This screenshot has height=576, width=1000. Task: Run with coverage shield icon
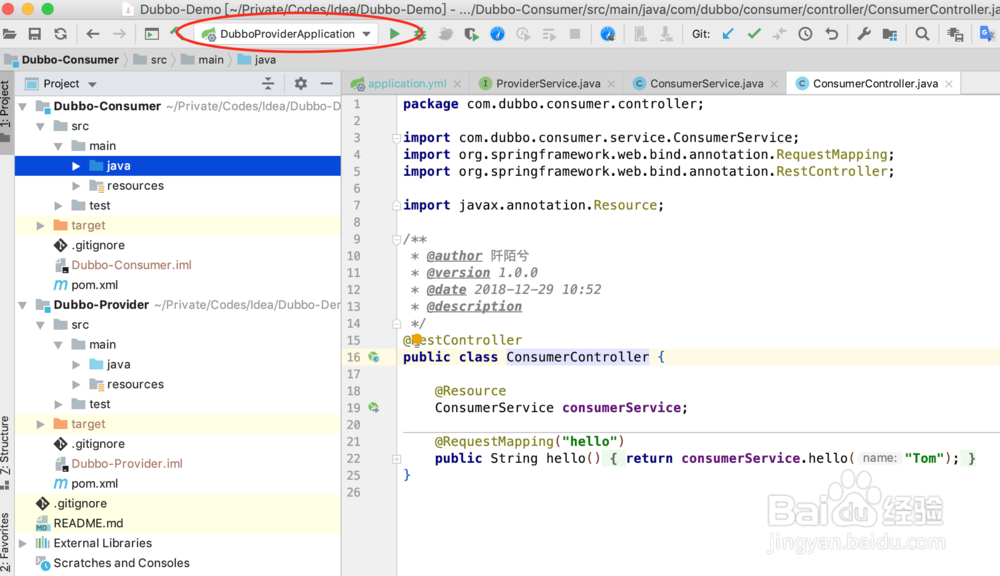[x=471, y=34]
